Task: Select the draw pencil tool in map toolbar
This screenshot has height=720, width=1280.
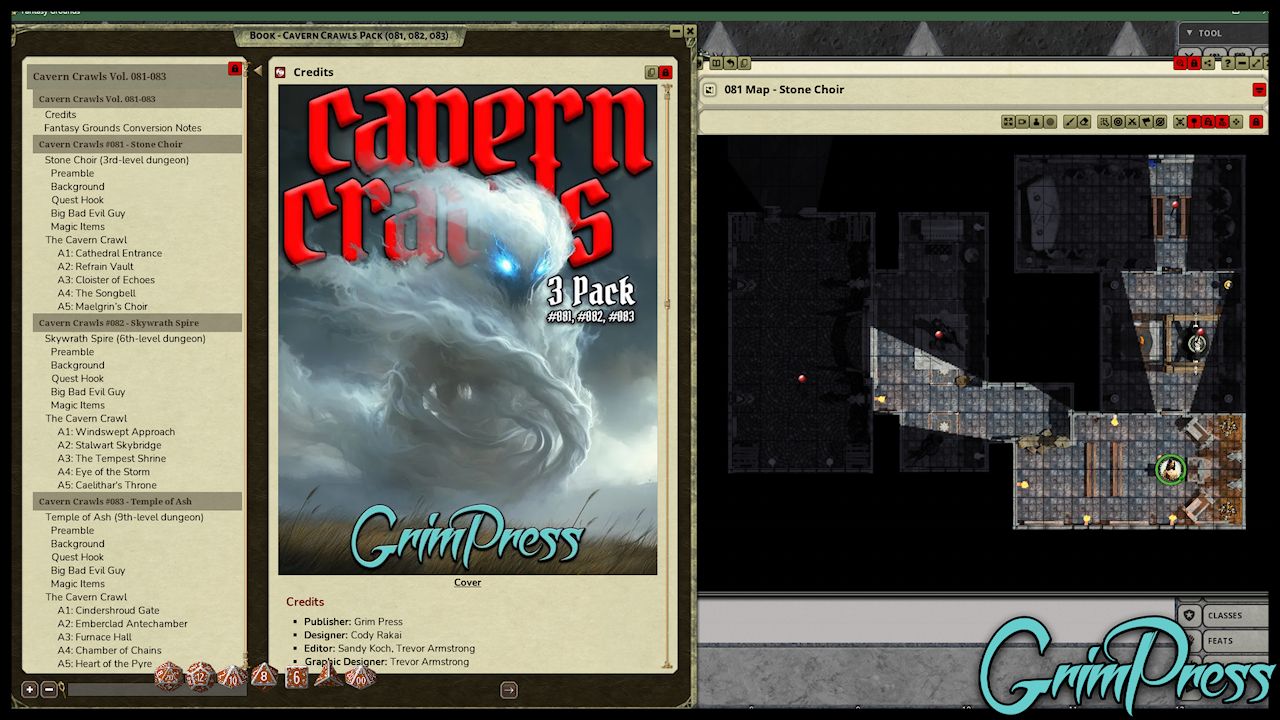Action: click(1070, 122)
